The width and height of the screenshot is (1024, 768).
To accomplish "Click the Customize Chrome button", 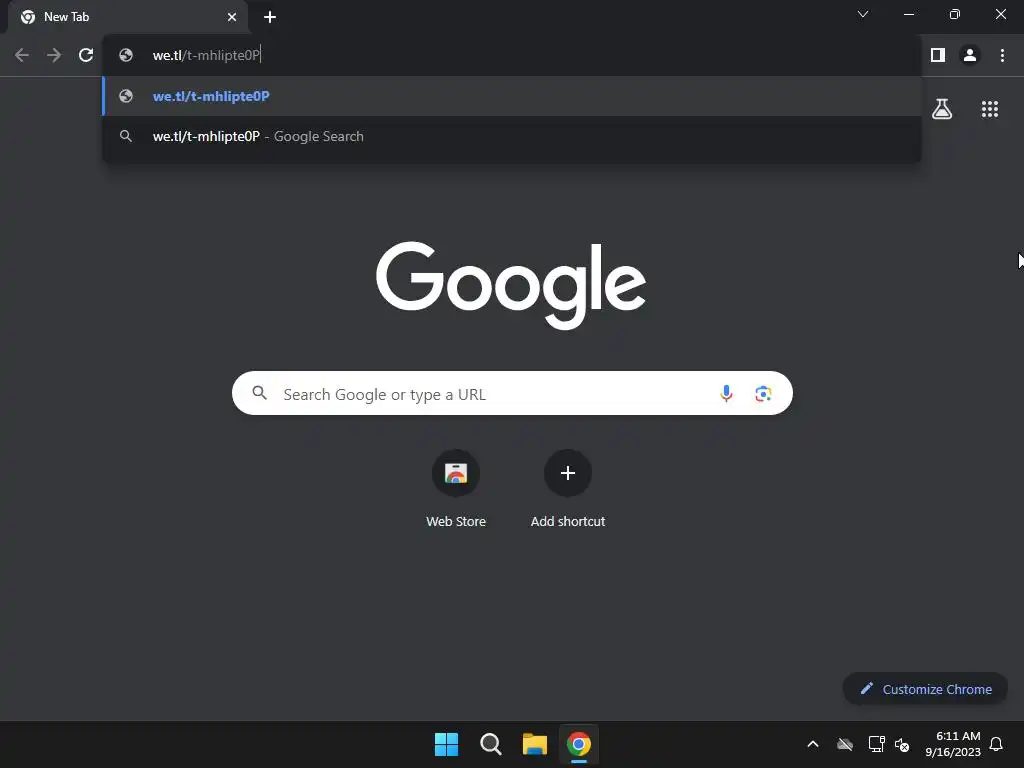I will click(925, 689).
